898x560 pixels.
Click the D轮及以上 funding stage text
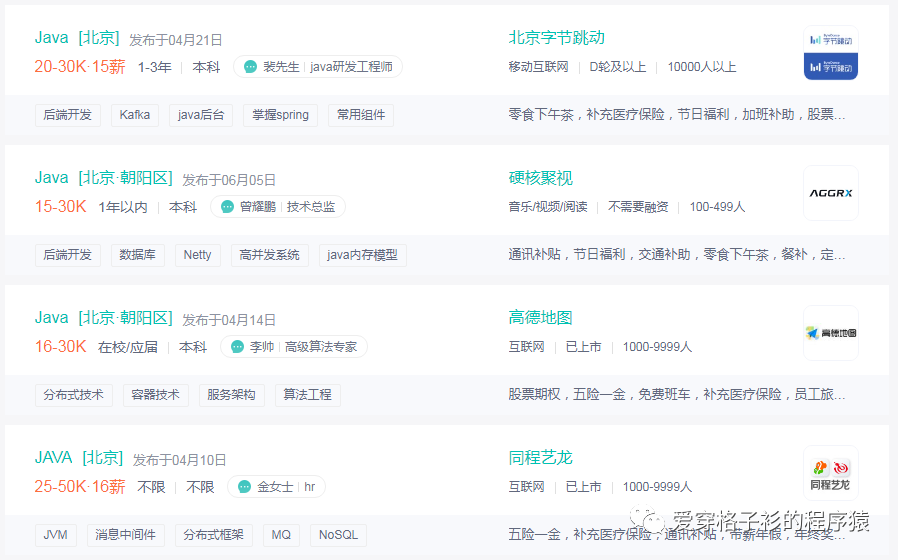(618, 67)
